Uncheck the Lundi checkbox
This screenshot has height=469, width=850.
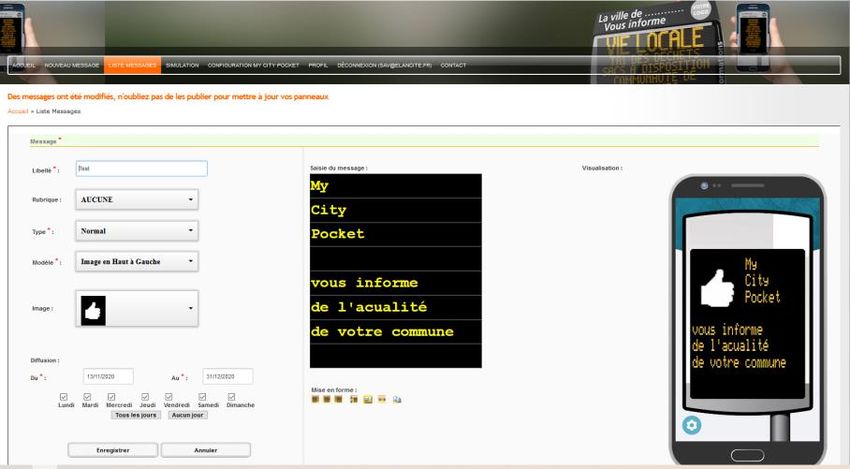click(64, 397)
